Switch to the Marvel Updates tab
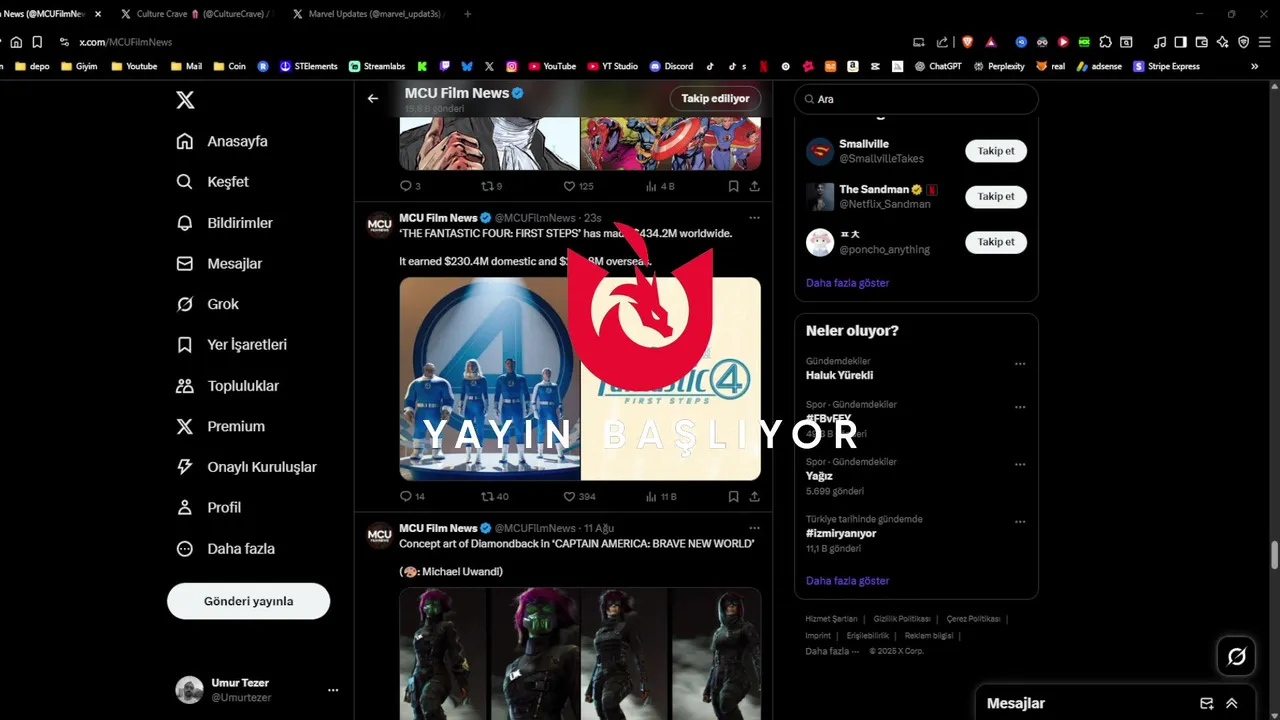Image resolution: width=1280 pixels, height=720 pixels. click(x=366, y=14)
